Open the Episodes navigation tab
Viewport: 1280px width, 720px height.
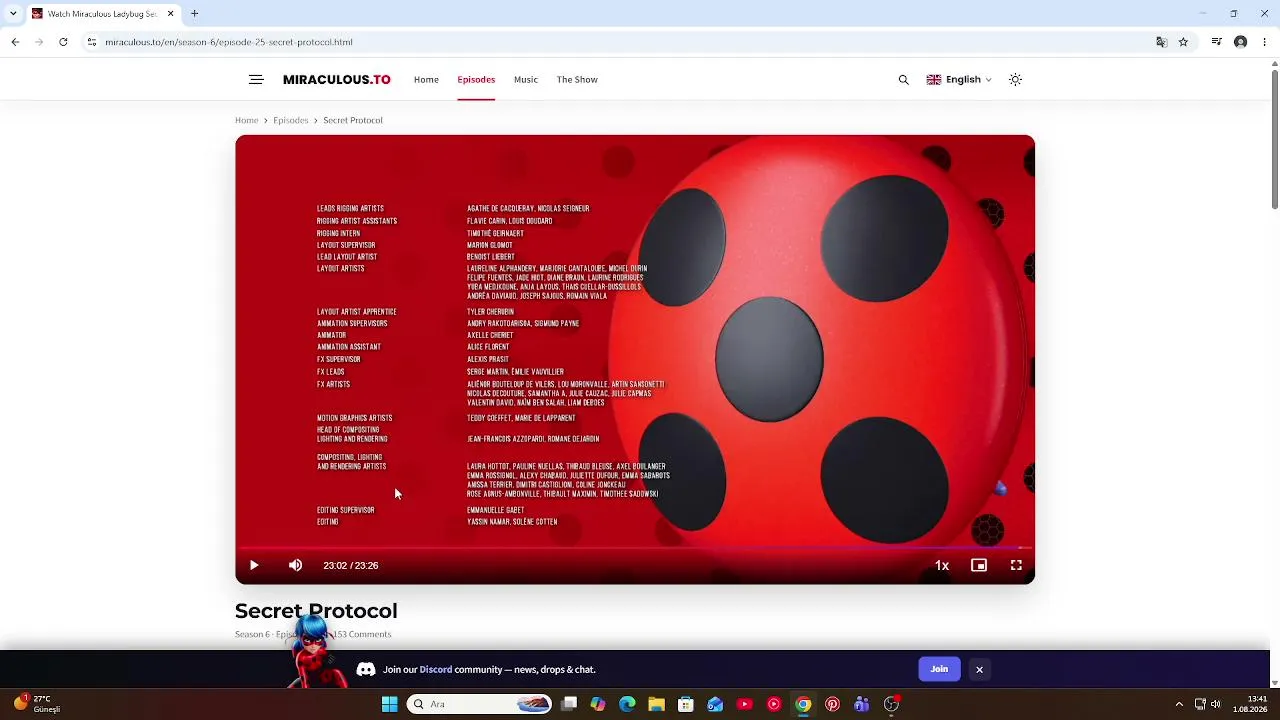coord(476,80)
